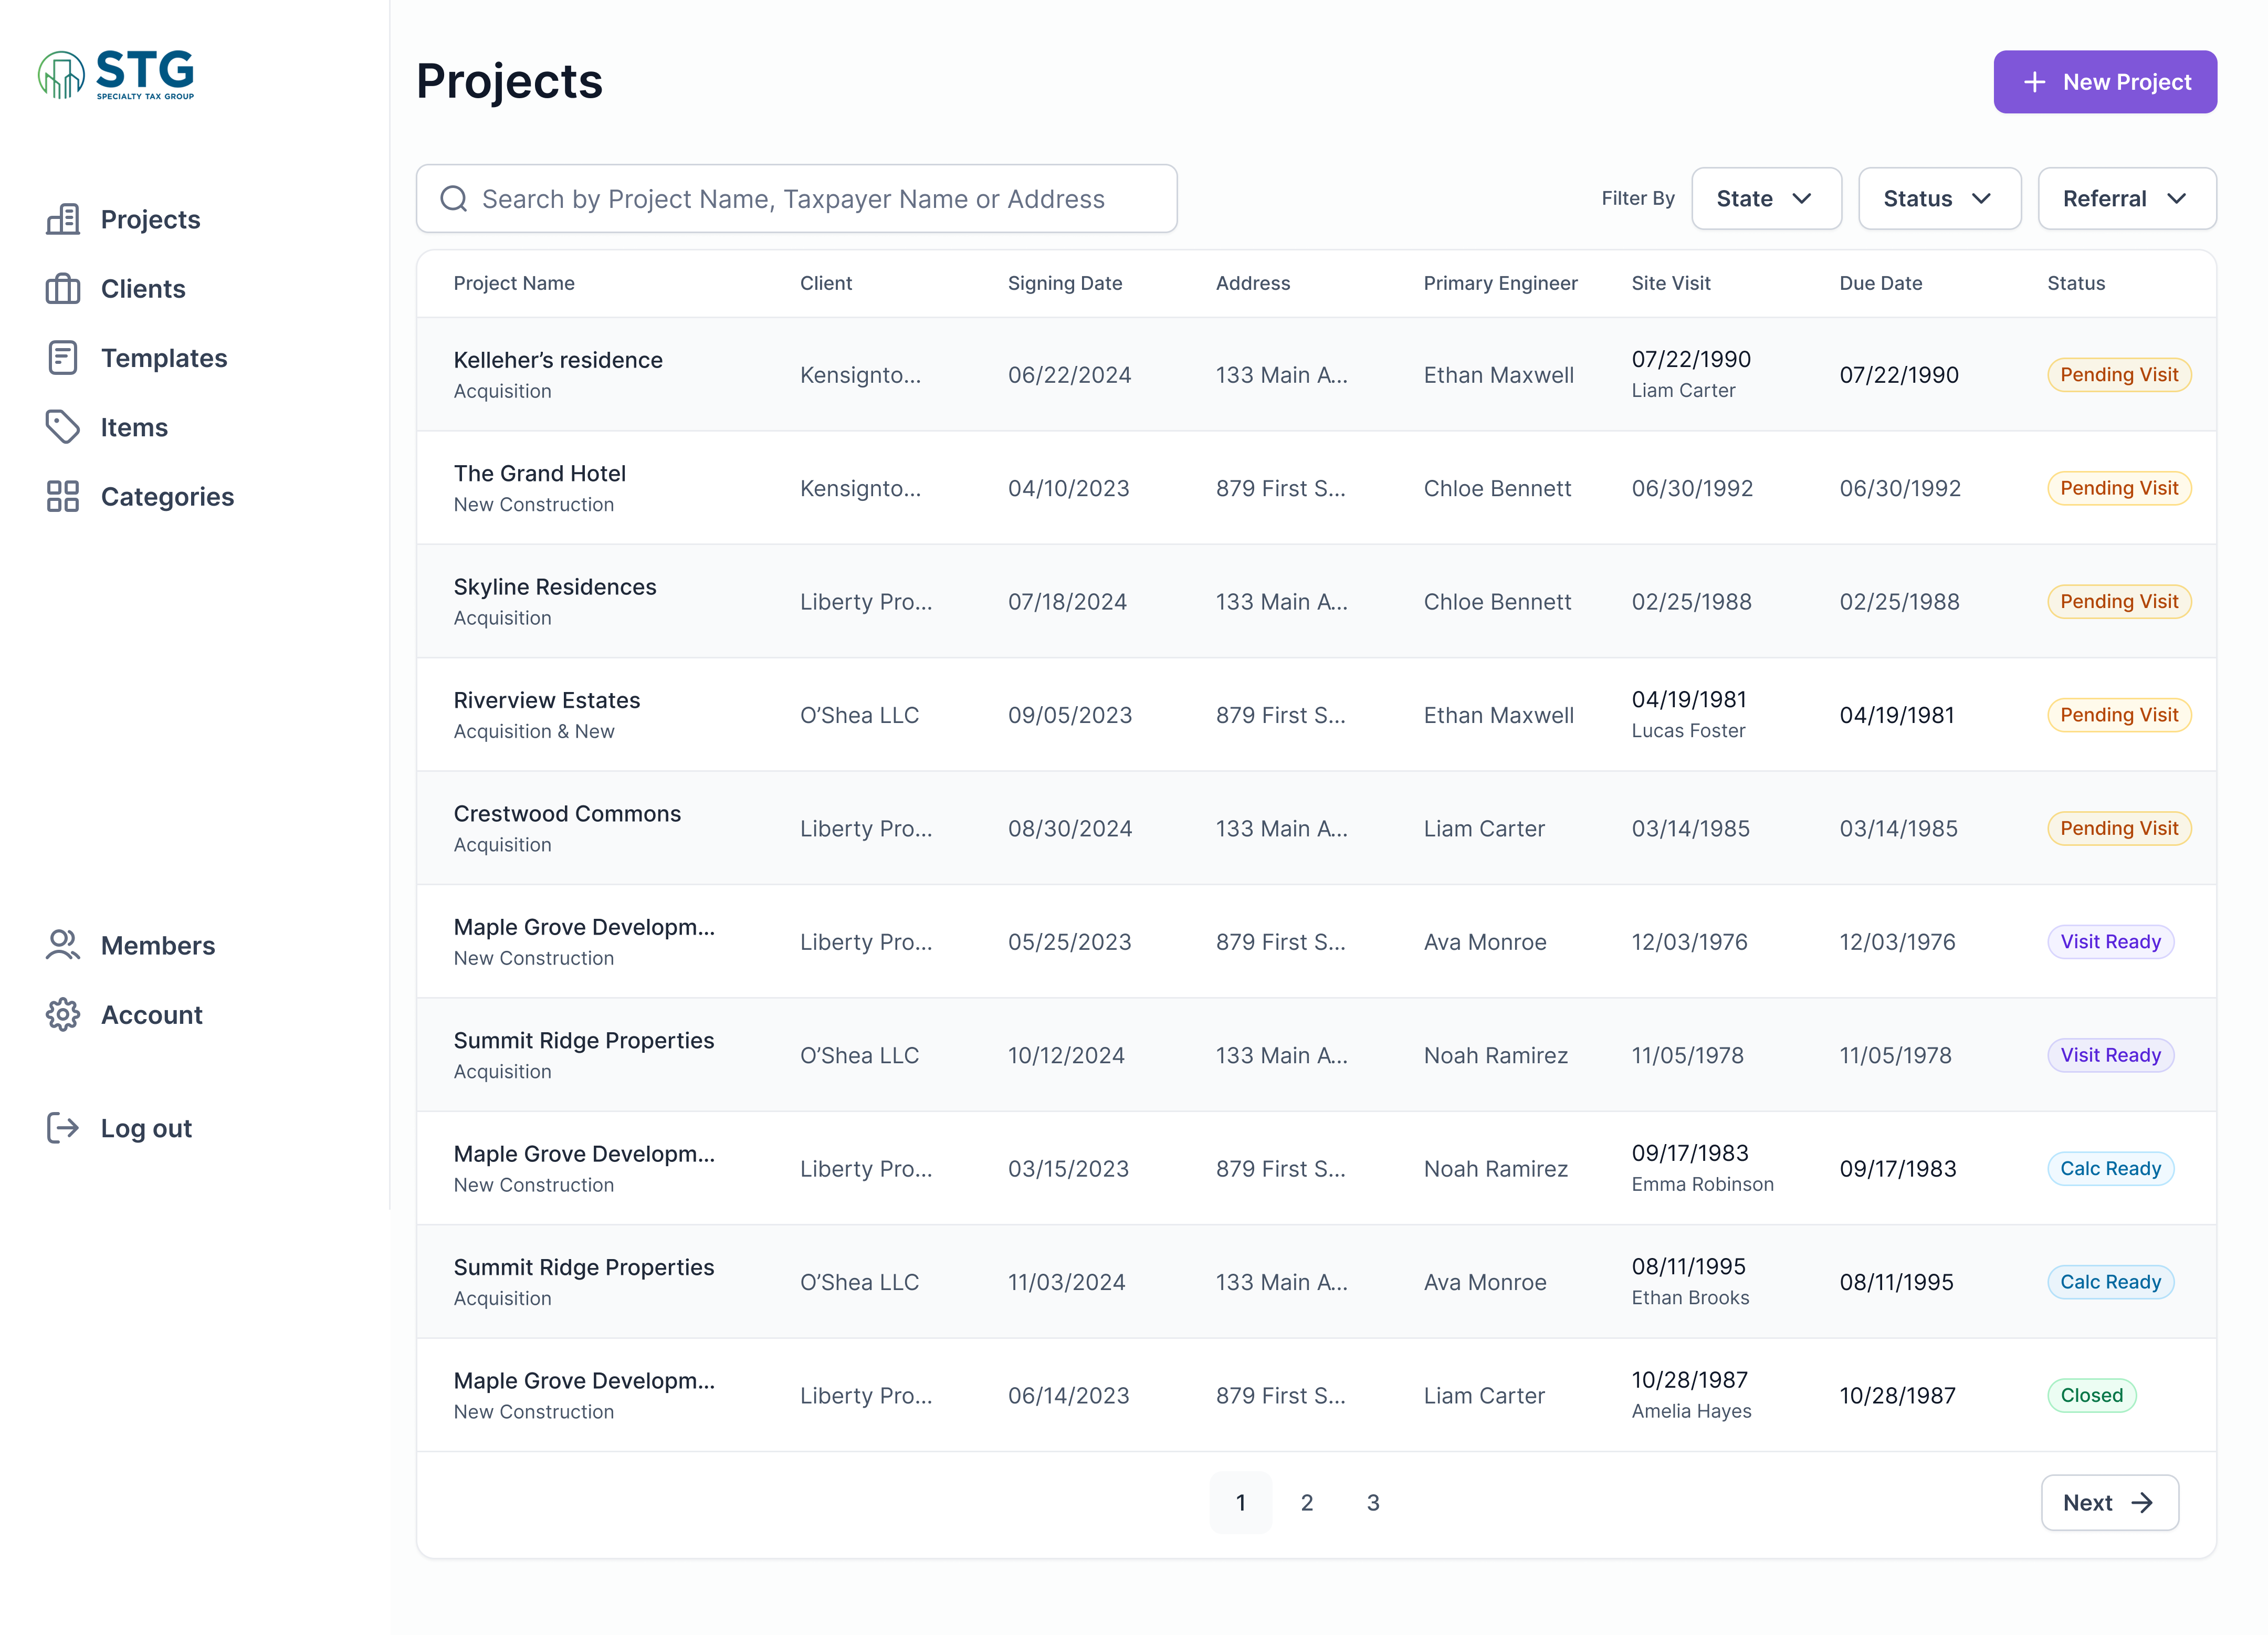Jump to page 3 in pagination
This screenshot has height=1635, width=2268.
1373,1502
